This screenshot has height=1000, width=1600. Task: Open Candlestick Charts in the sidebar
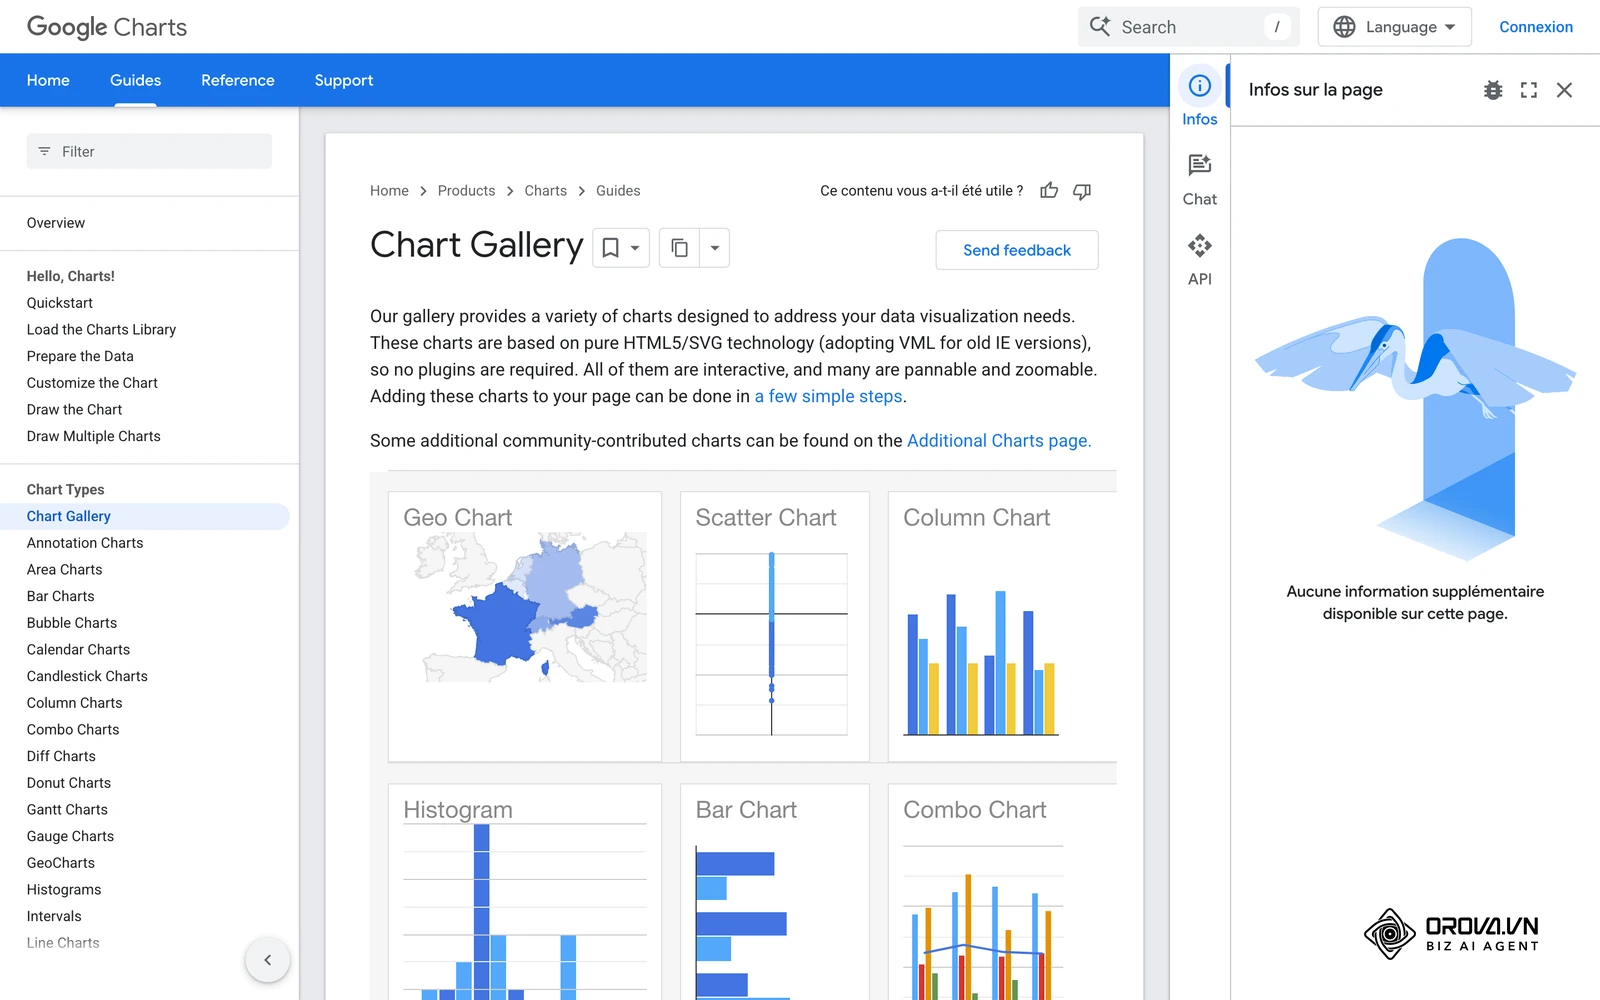click(87, 676)
